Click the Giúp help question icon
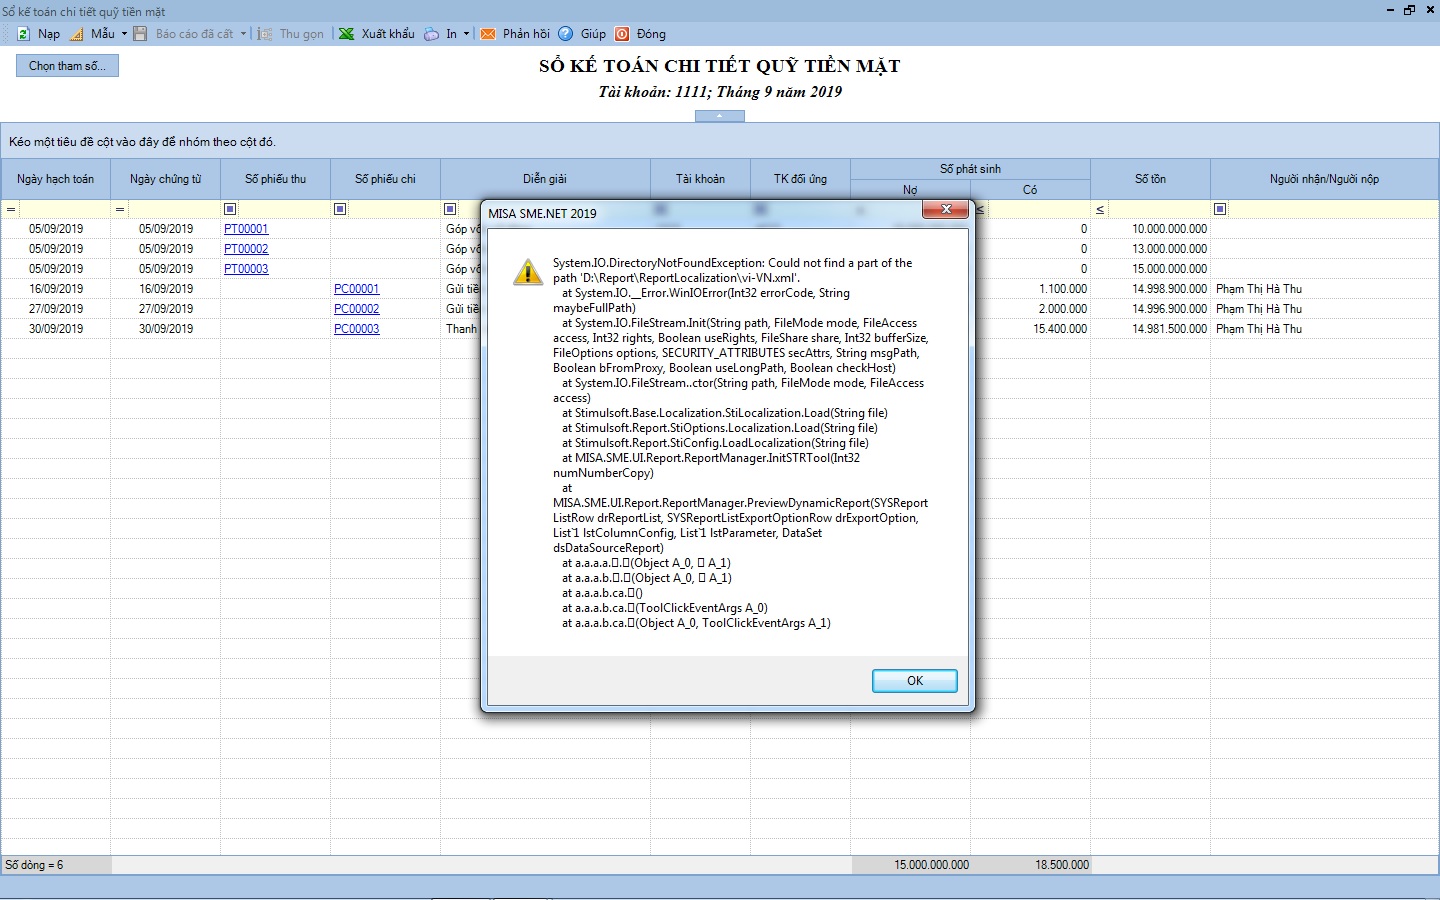 pos(566,34)
